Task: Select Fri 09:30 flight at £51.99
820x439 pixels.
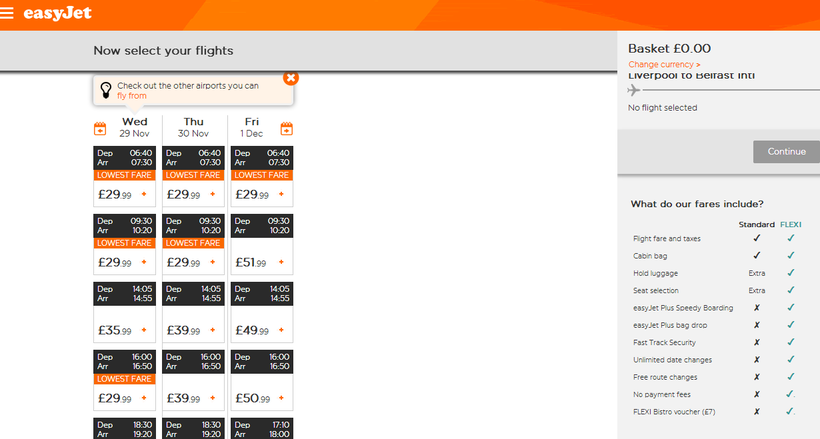Action: point(261,244)
